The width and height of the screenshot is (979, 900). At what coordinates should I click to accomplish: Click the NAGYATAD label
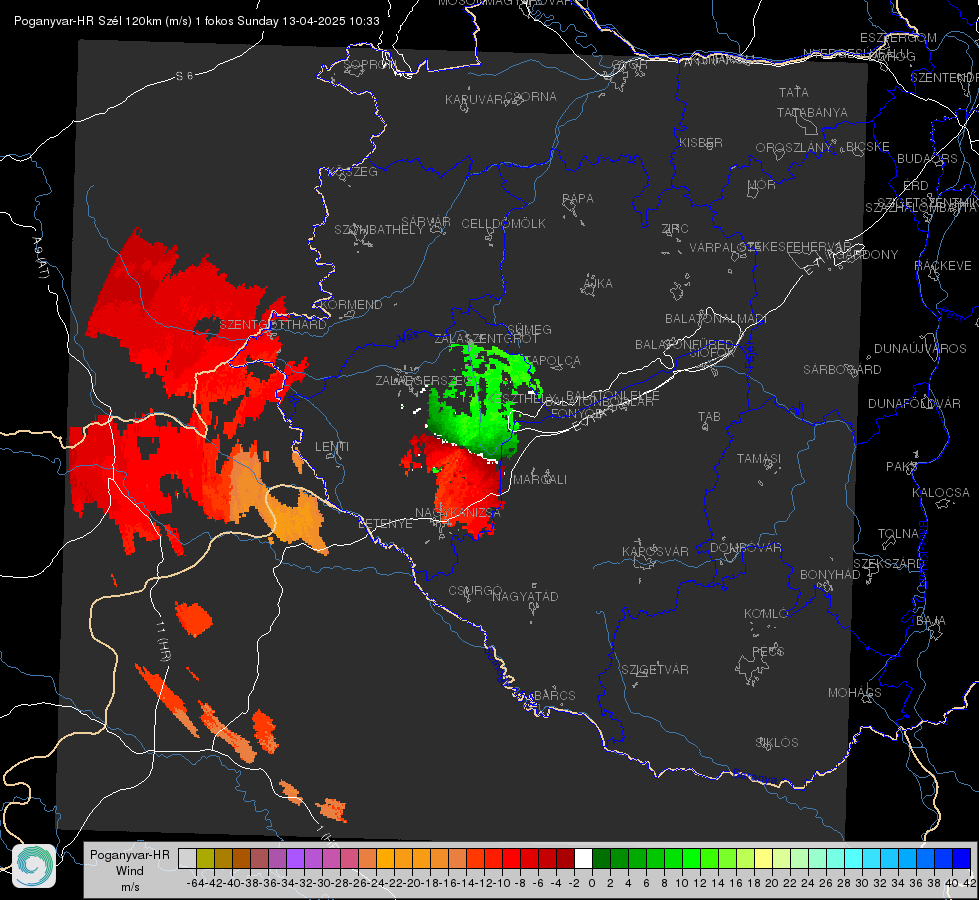[x=525, y=596]
